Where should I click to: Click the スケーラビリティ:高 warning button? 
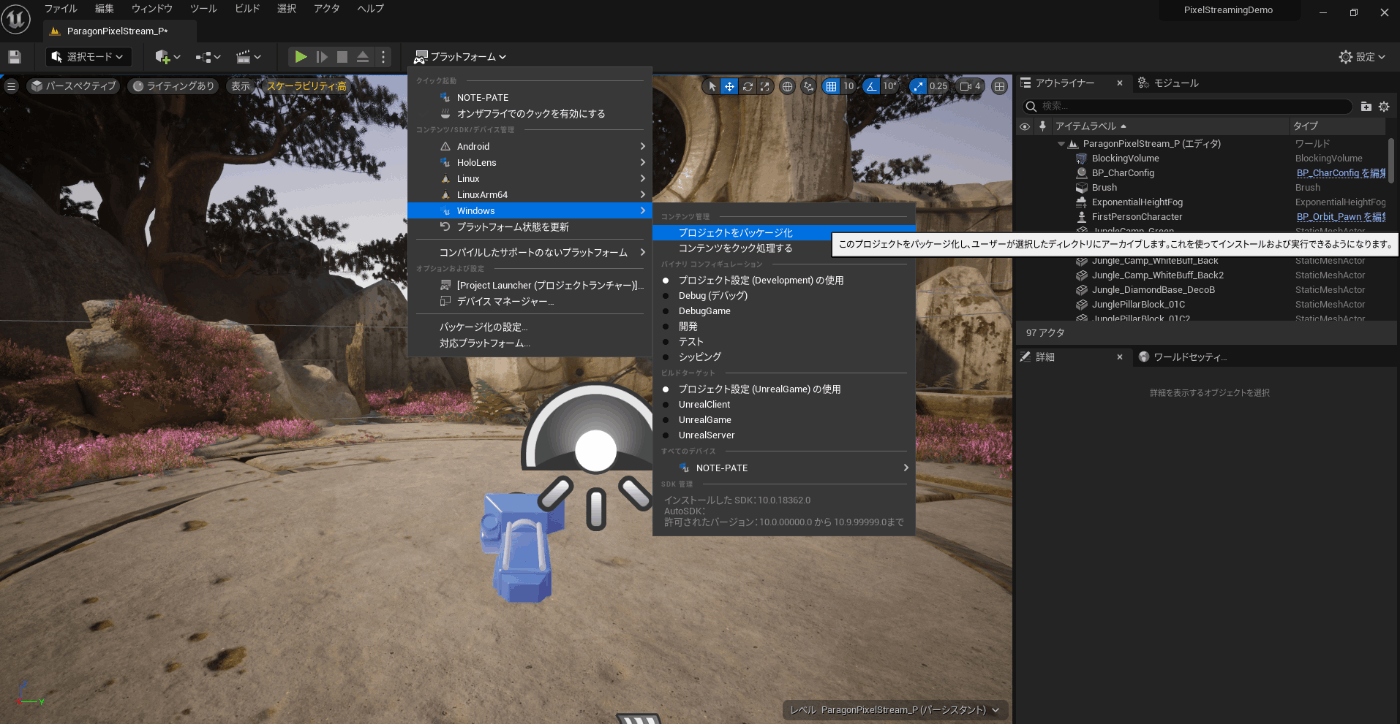[x=306, y=86]
